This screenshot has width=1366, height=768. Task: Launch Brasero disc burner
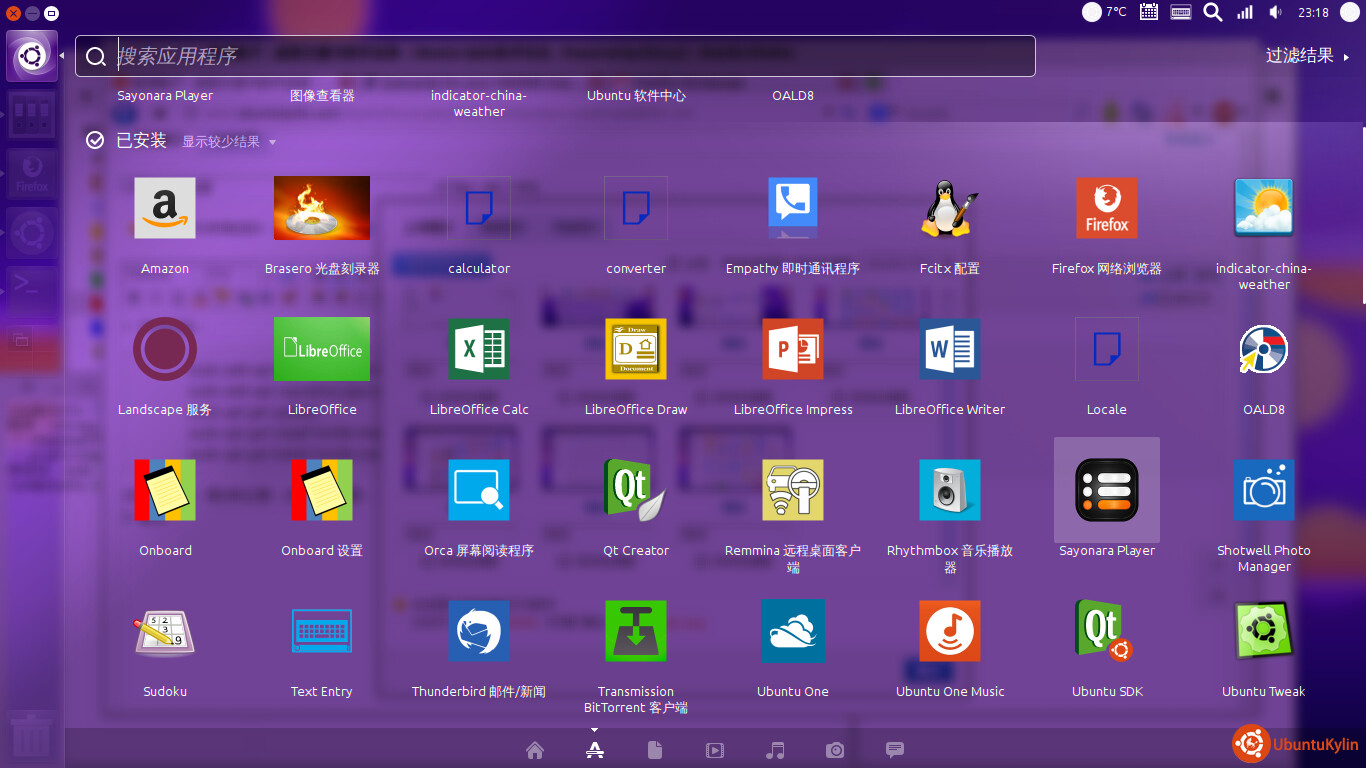(322, 209)
